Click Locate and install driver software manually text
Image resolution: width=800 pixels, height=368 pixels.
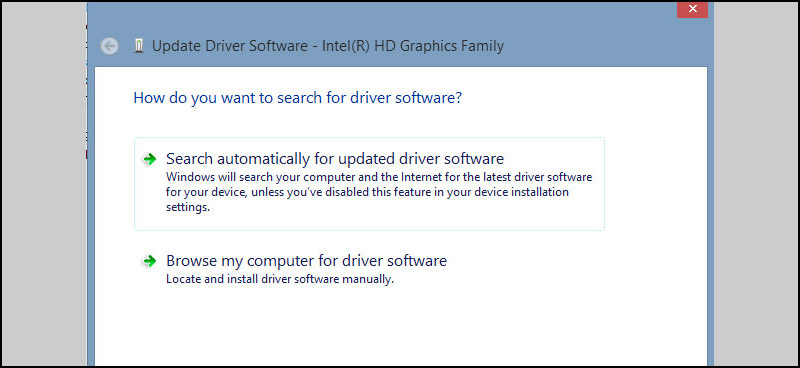(280, 280)
